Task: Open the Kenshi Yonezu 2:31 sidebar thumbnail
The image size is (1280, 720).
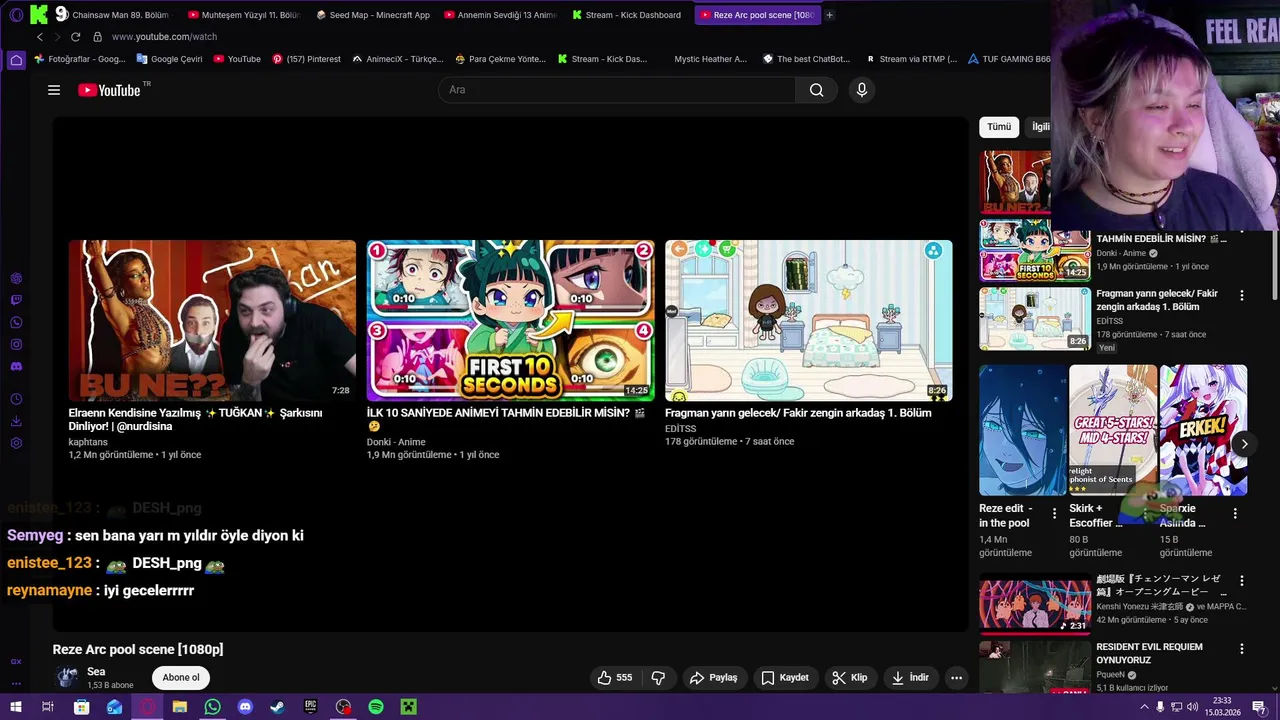Action: coord(1035,603)
